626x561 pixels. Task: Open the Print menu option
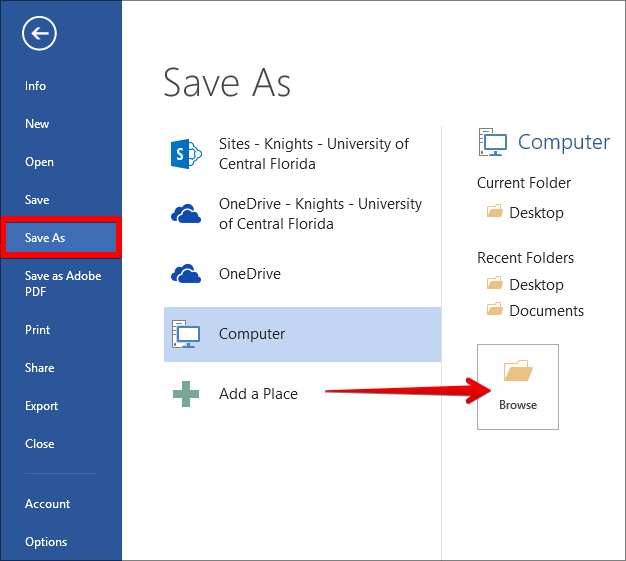pos(38,330)
